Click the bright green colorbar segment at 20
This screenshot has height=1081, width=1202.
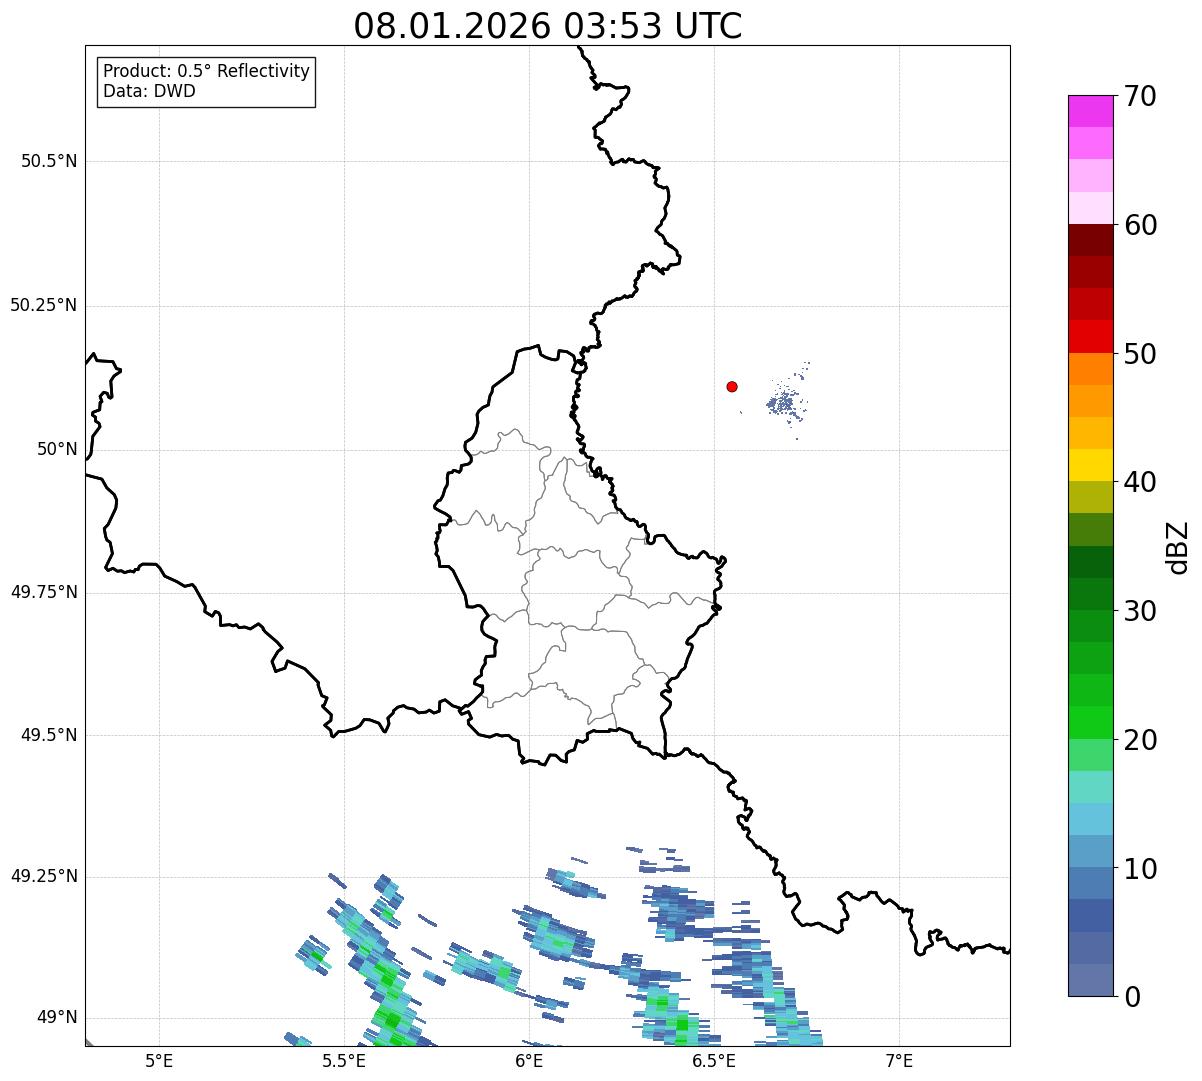coord(1090,722)
